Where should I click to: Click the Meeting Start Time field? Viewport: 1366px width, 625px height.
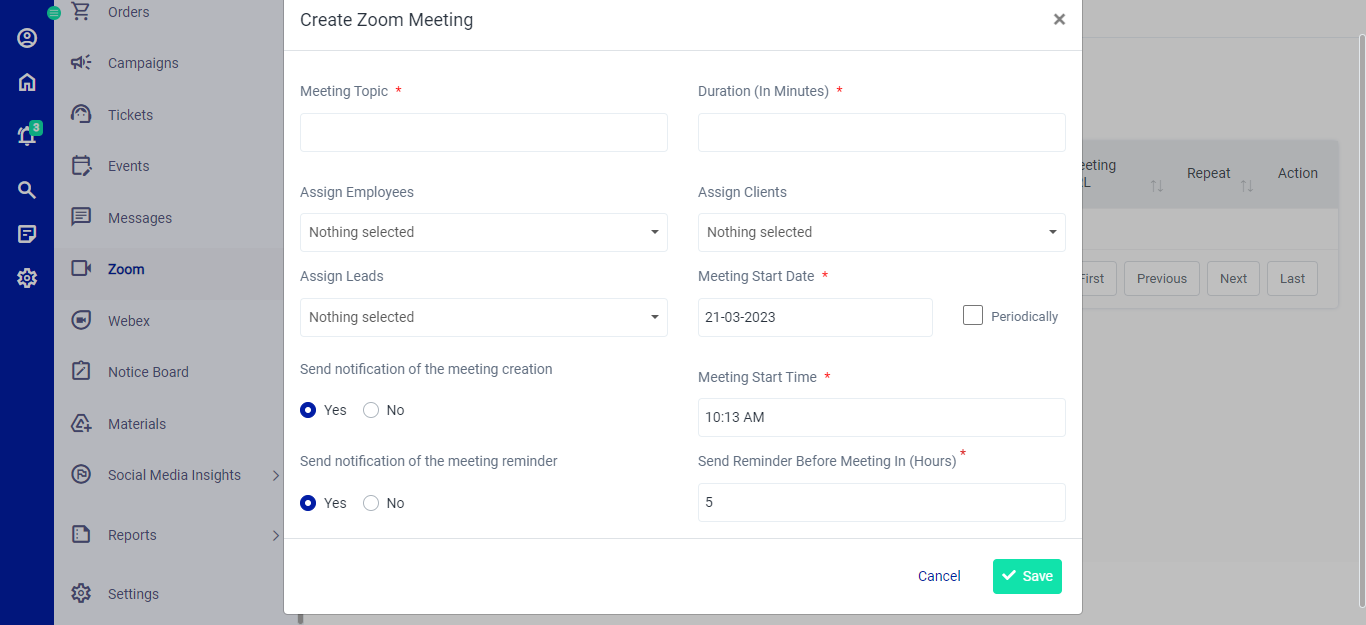pos(881,417)
